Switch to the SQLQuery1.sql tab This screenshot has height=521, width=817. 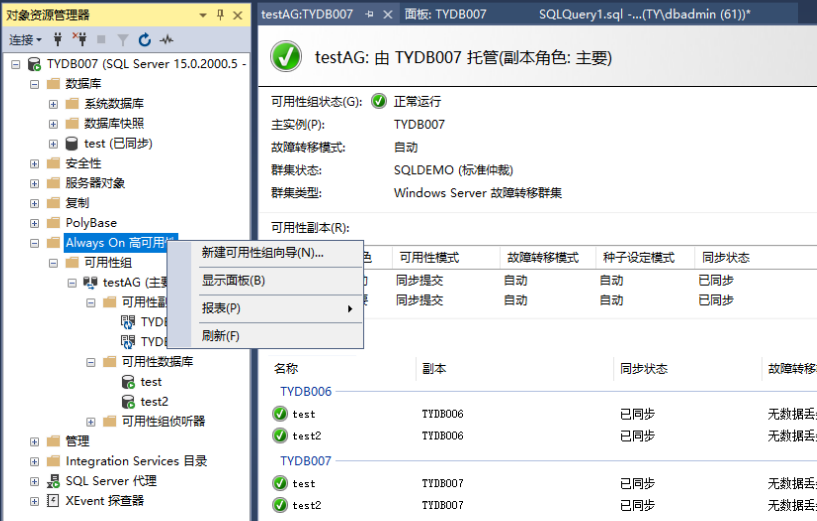[x=645, y=15]
